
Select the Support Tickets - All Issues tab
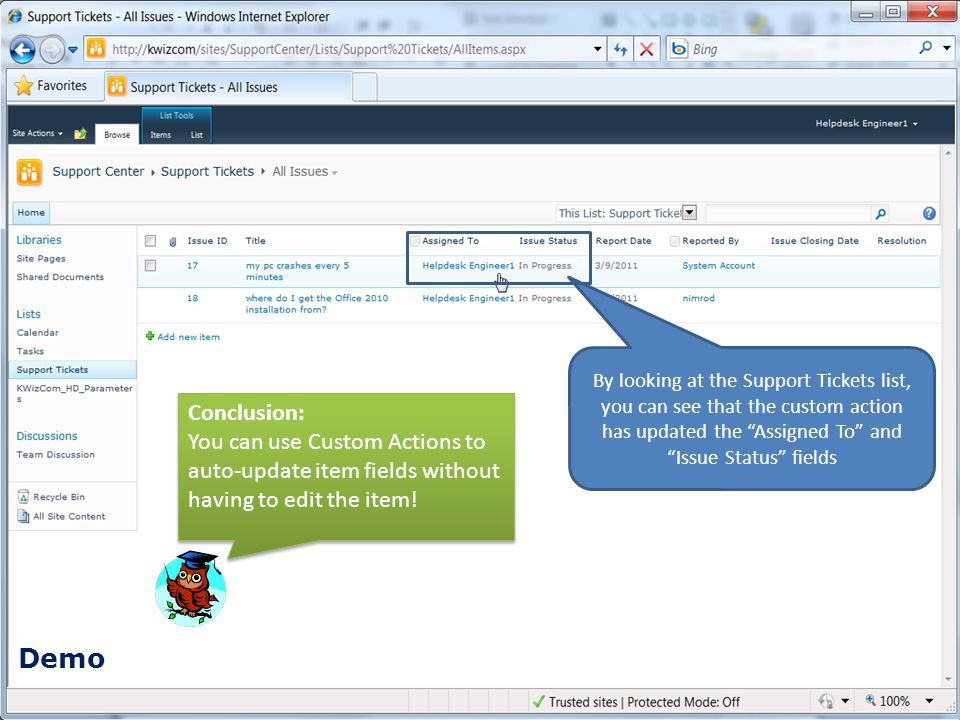pos(229,87)
